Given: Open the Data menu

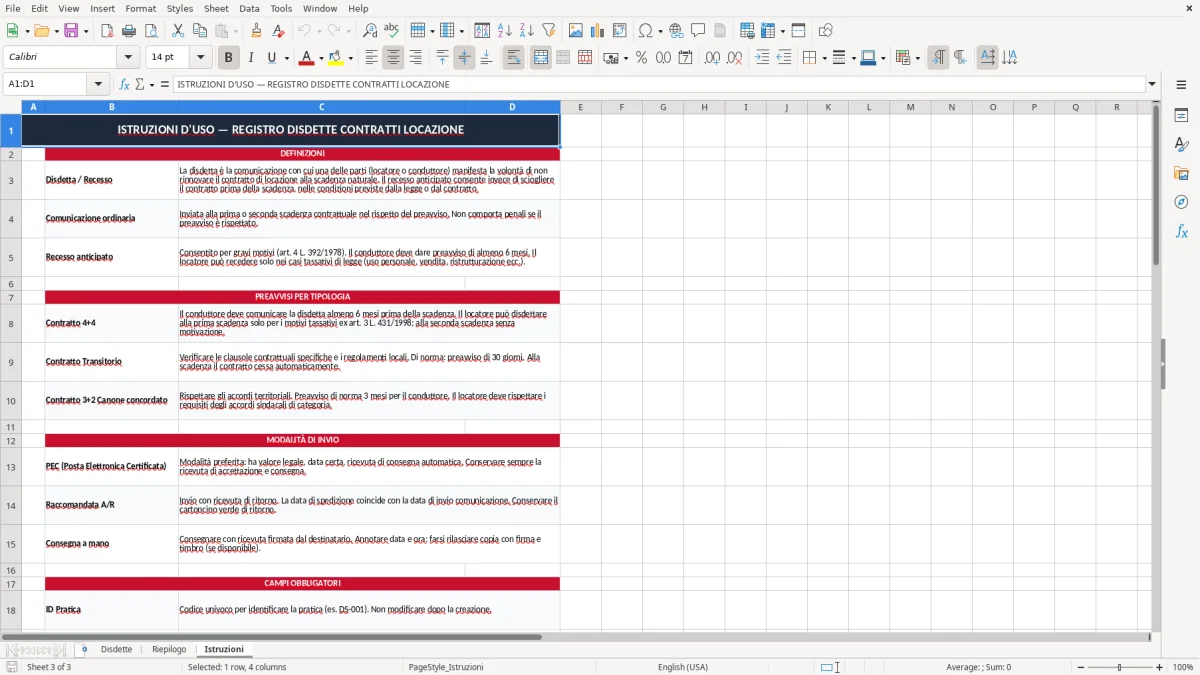Looking at the screenshot, I should pyautogui.click(x=249, y=8).
